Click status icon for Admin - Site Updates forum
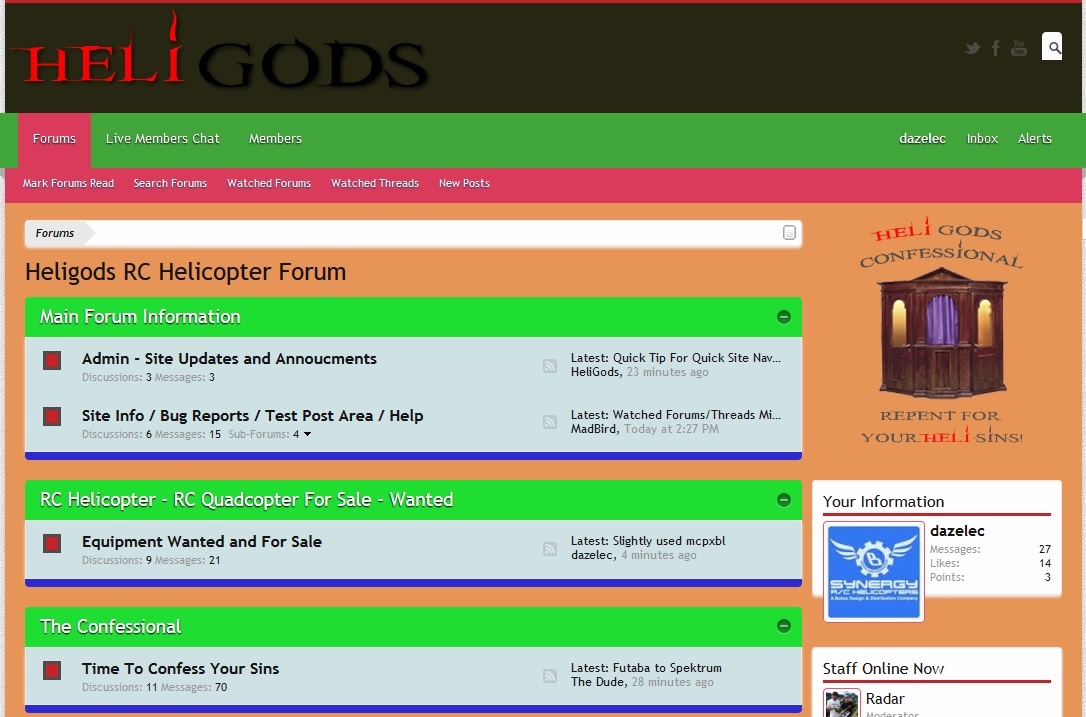The width and height of the screenshot is (1086, 717). 52,360
